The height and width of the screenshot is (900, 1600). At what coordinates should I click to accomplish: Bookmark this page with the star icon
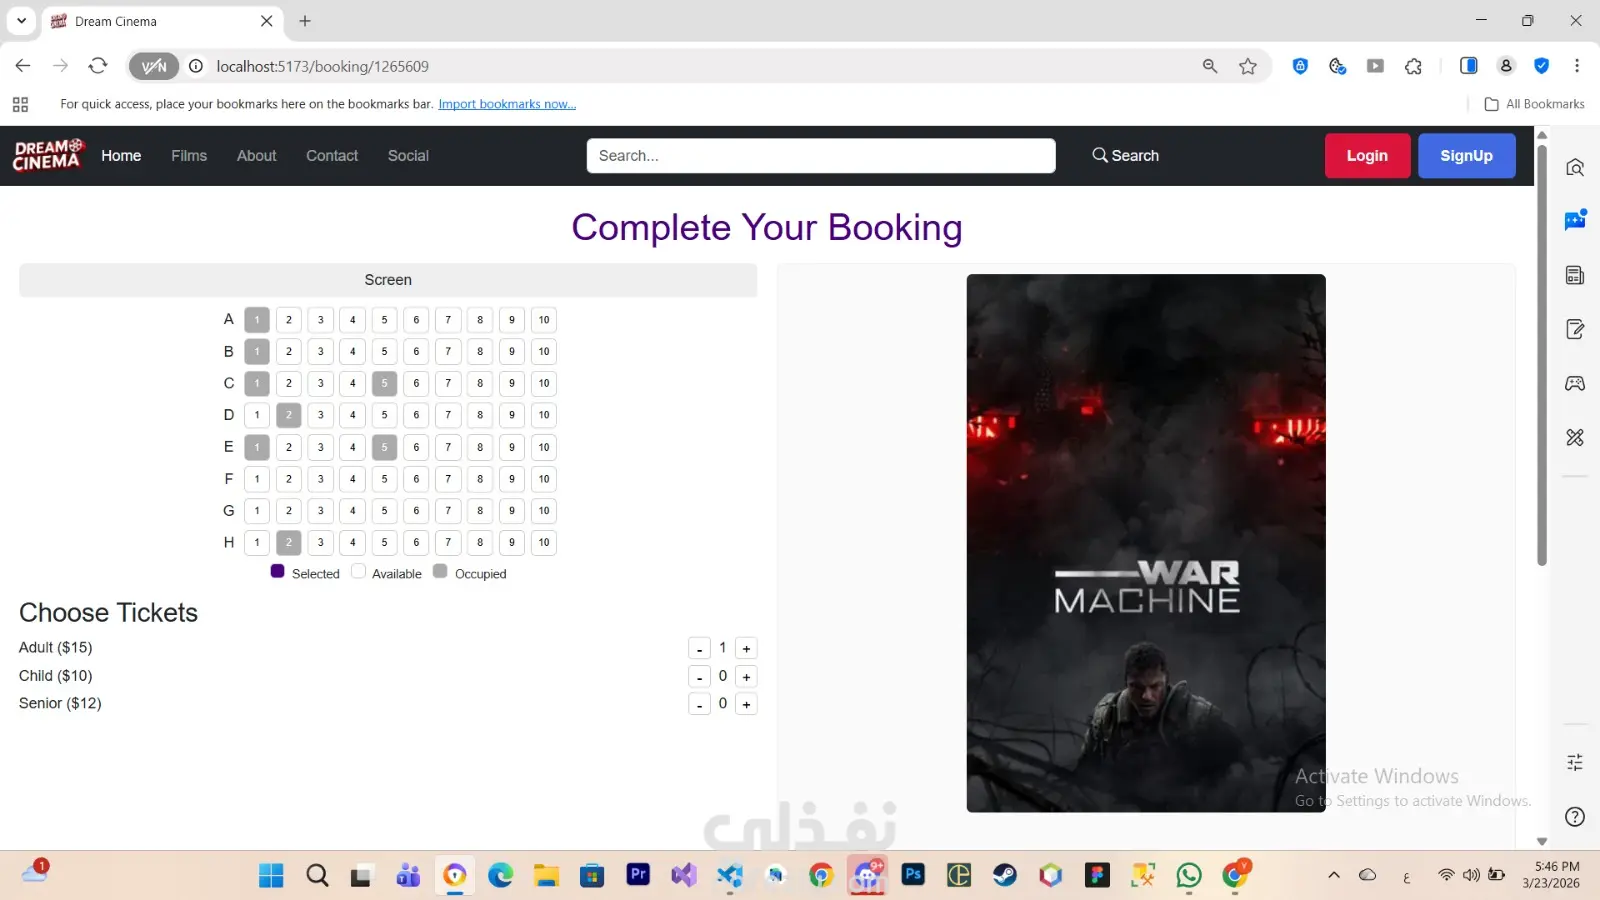(x=1248, y=66)
